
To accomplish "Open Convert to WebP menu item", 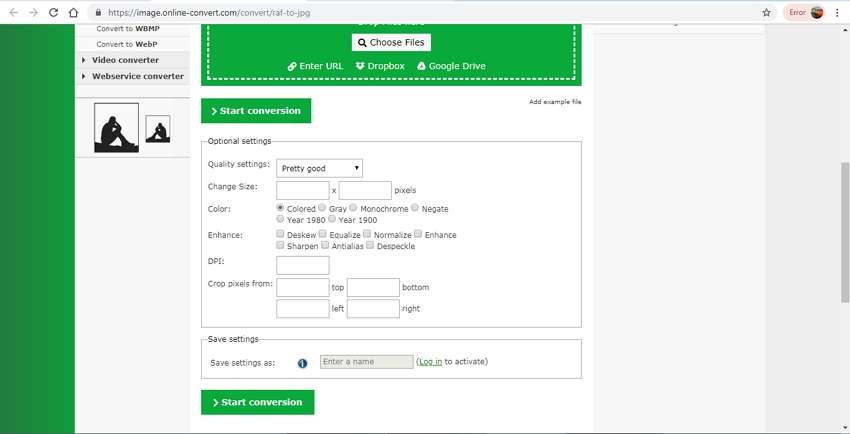I will click(x=126, y=44).
